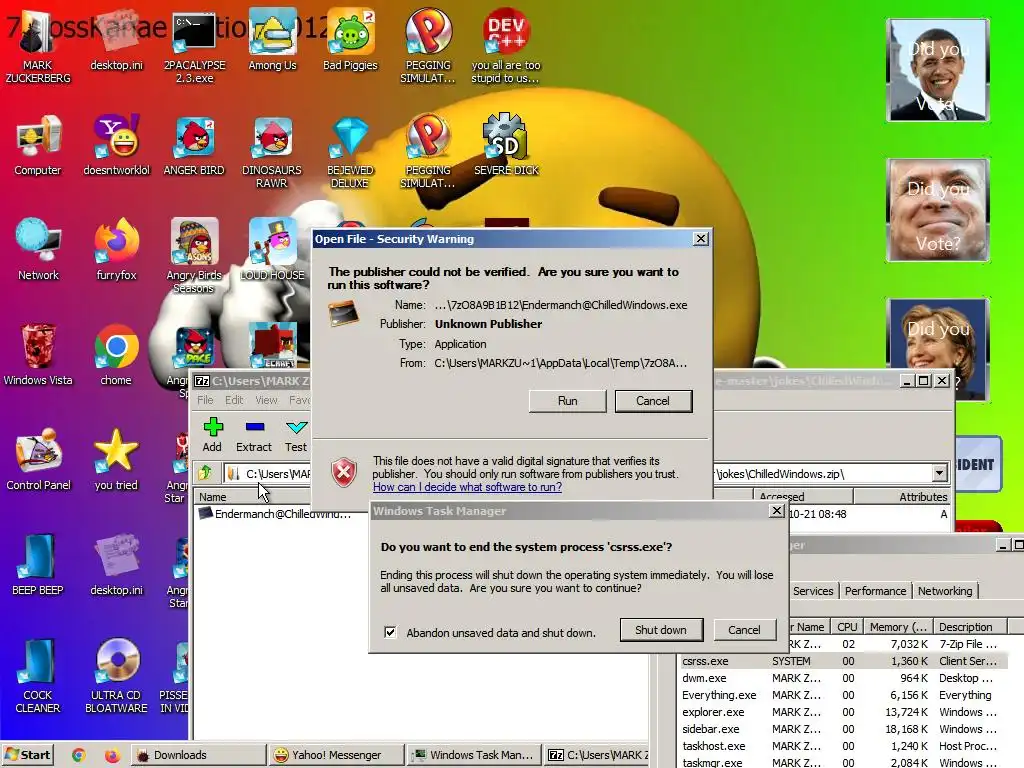The width and height of the screenshot is (1024, 768).
Task: Click the Shut down button
Action: (661, 630)
